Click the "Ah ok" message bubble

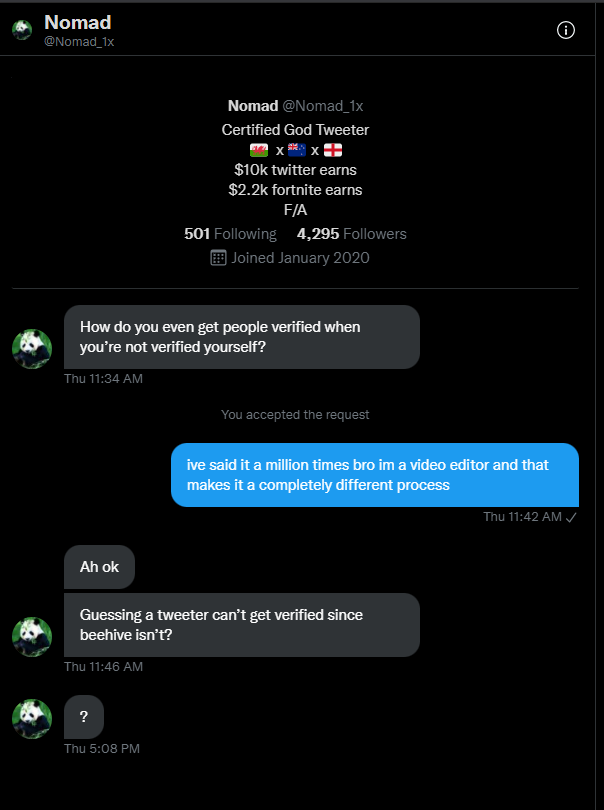point(99,567)
